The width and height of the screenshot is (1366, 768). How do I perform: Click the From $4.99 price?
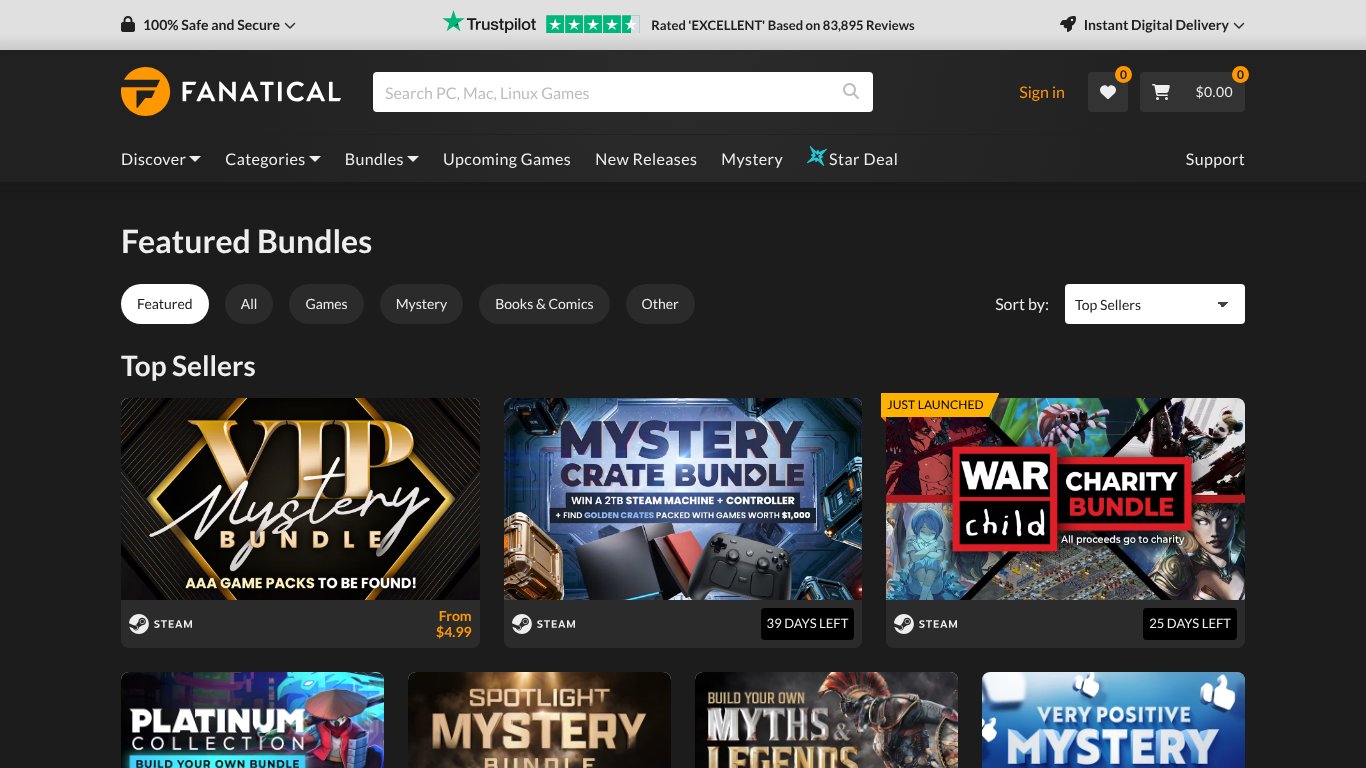(454, 624)
